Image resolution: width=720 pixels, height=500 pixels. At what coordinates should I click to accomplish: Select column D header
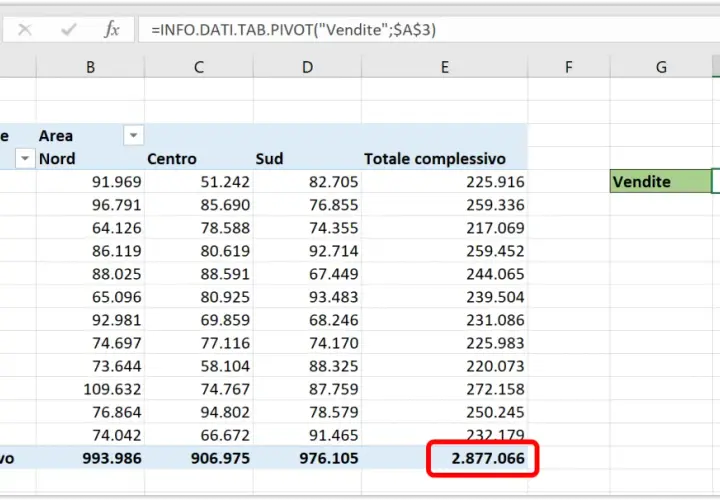coord(307,67)
